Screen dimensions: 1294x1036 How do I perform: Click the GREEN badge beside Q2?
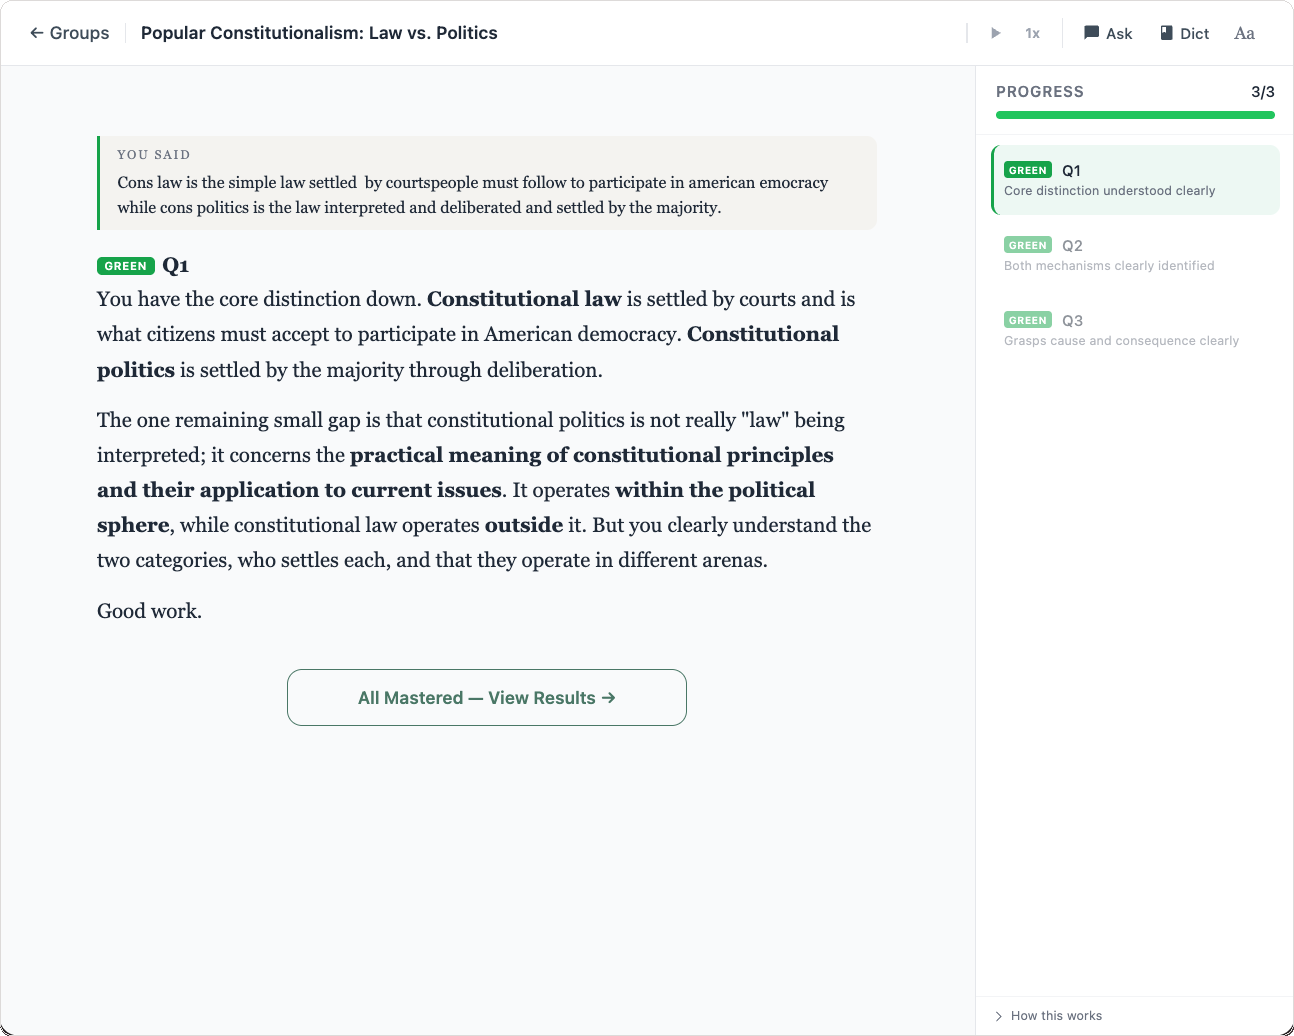point(1027,245)
